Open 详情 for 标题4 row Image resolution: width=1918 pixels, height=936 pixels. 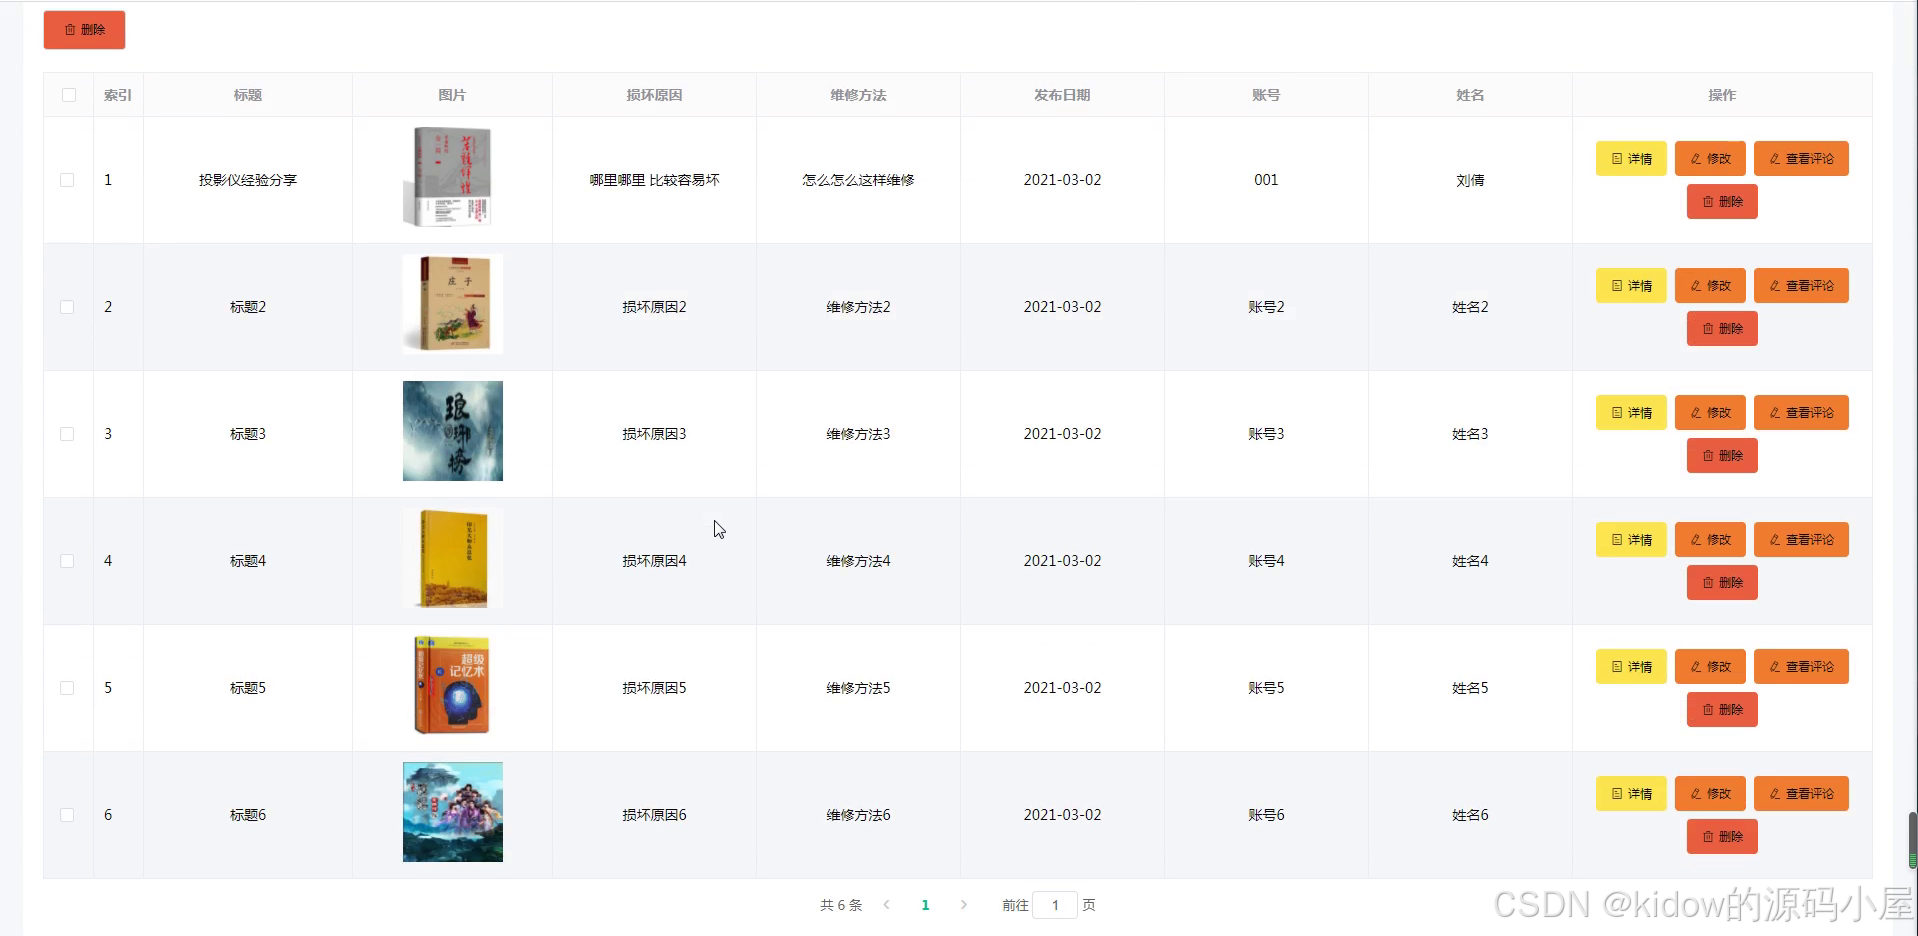[x=1631, y=539]
